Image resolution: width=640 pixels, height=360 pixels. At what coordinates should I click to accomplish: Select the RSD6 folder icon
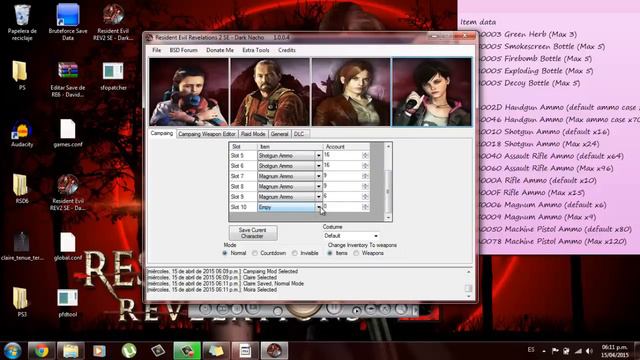[20, 189]
